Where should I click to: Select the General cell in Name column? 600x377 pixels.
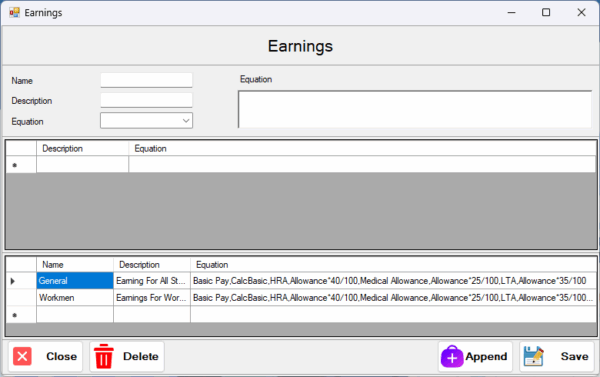[75, 281]
